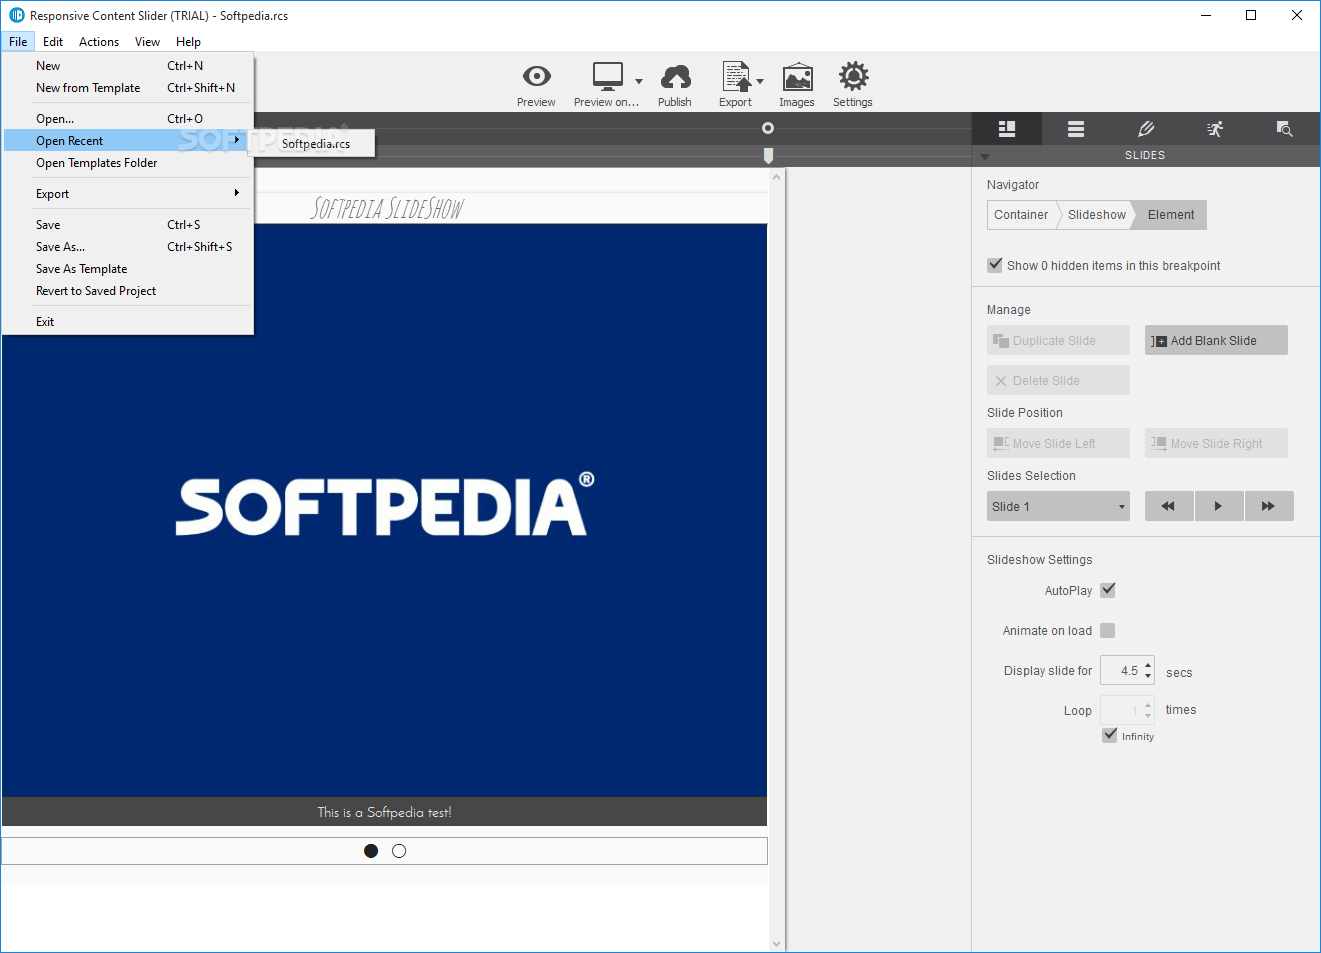Select the inspect magnifier panel icon

point(1285,129)
